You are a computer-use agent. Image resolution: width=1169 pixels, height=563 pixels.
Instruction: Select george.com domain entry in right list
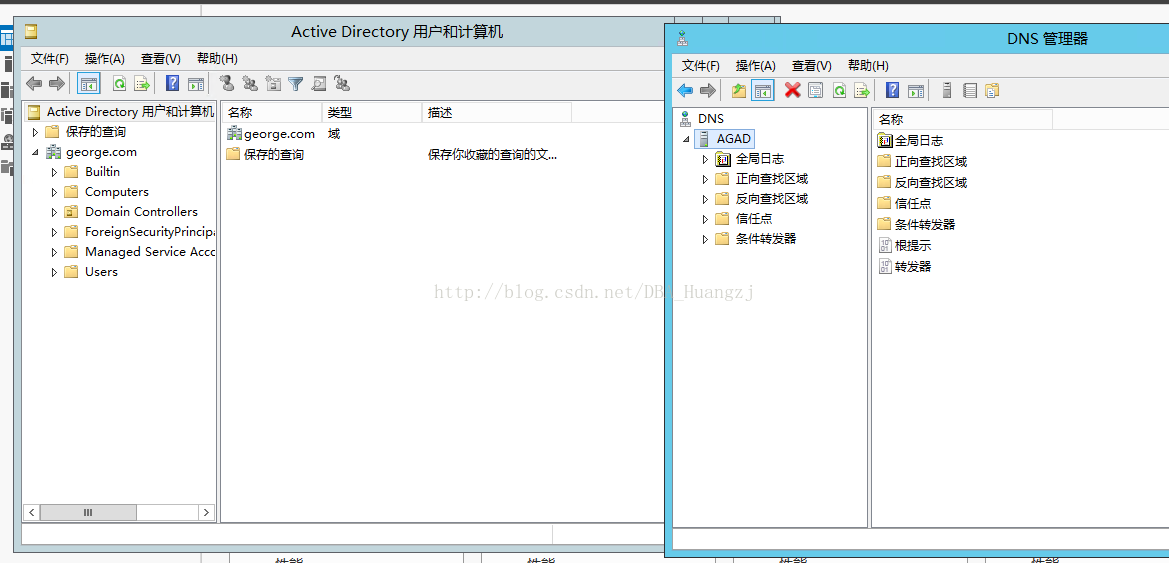tap(271, 134)
